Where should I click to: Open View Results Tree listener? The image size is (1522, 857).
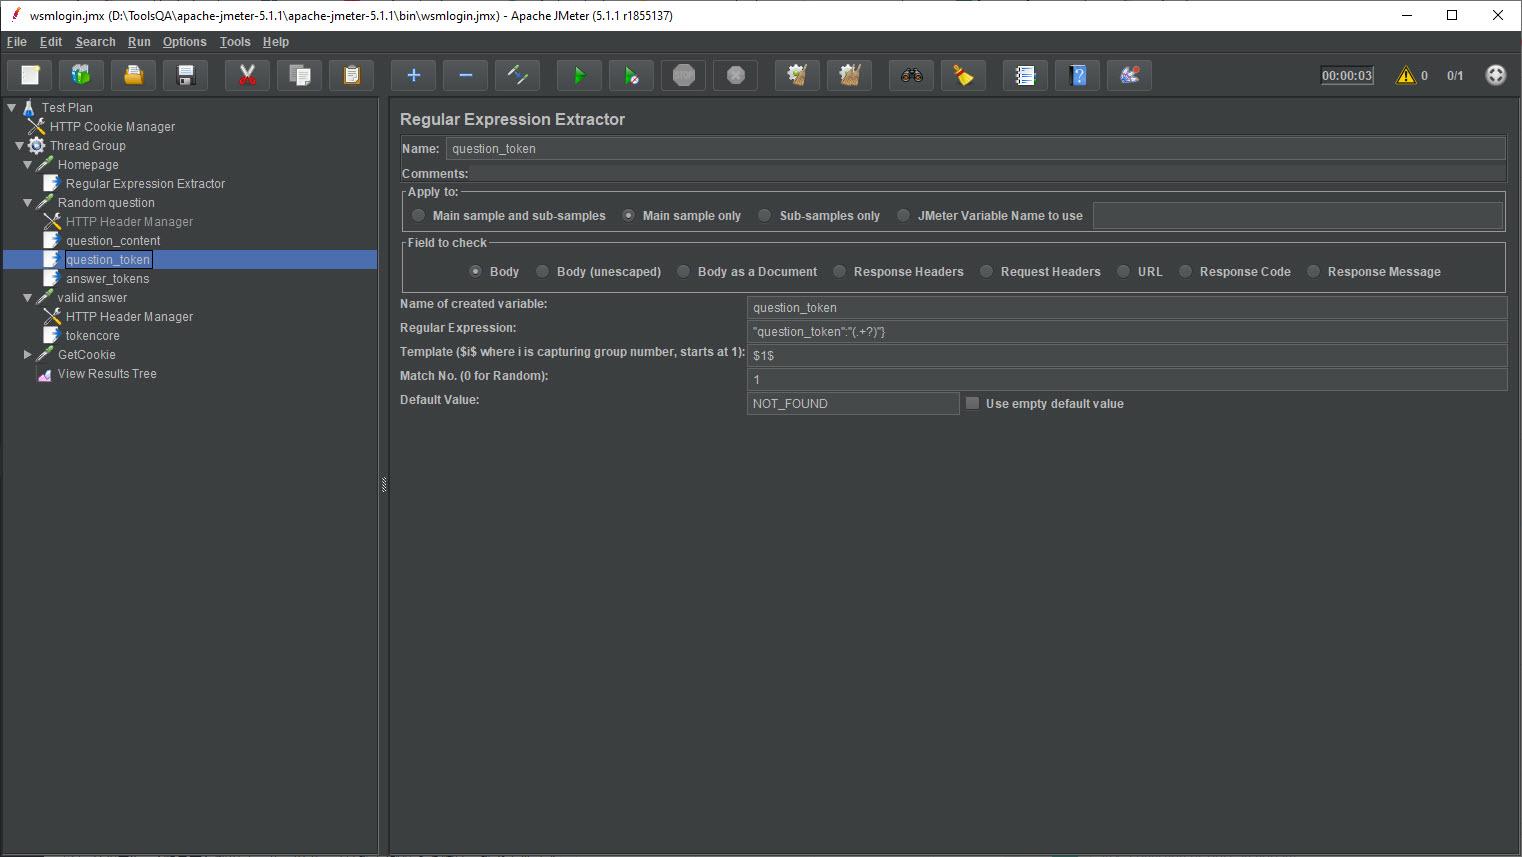107,374
